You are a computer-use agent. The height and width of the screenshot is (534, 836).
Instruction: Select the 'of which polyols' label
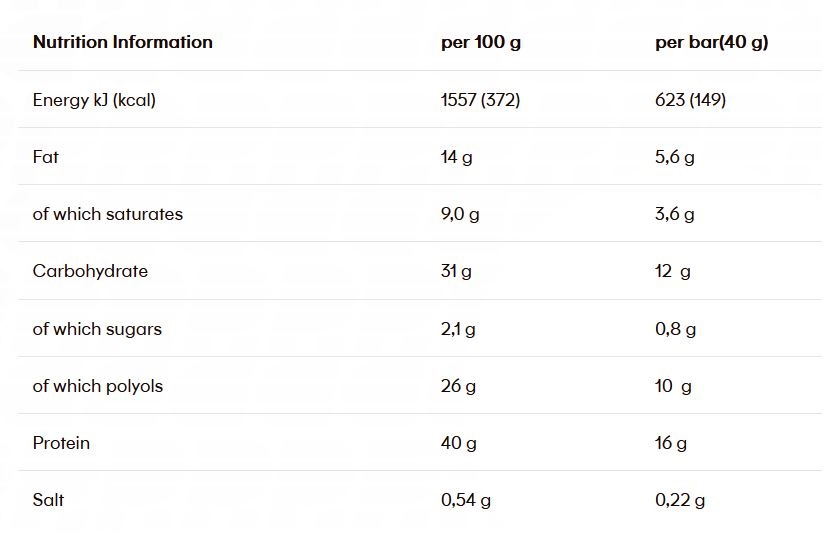point(98,386)
